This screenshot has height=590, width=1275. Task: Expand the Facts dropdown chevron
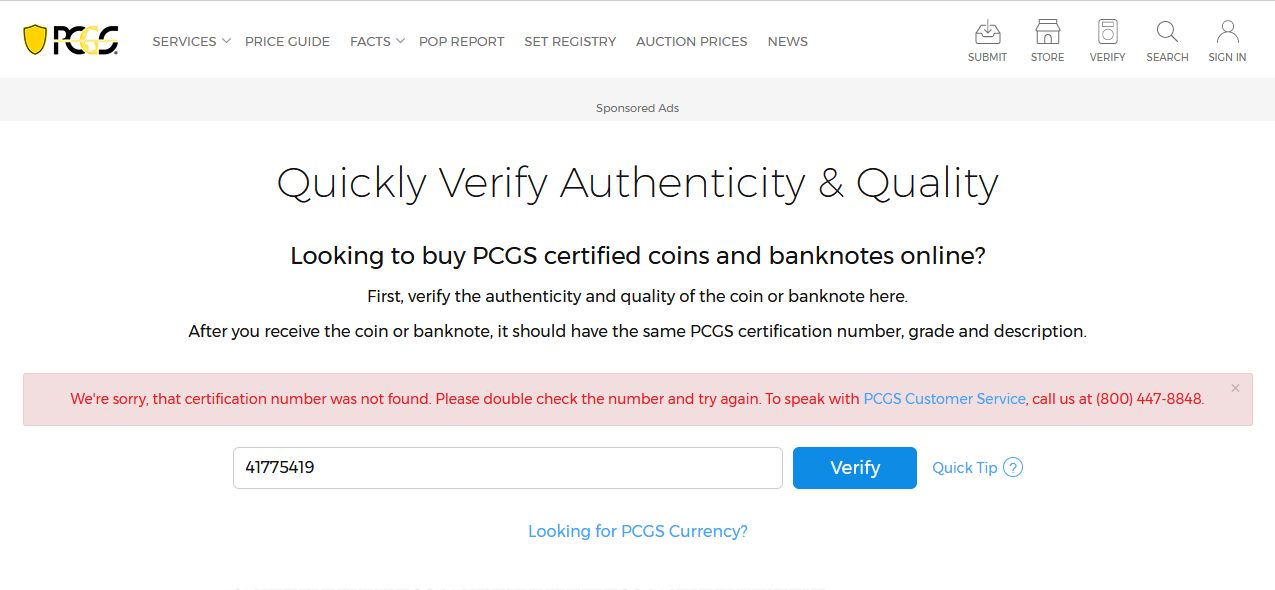coord(400,40)
